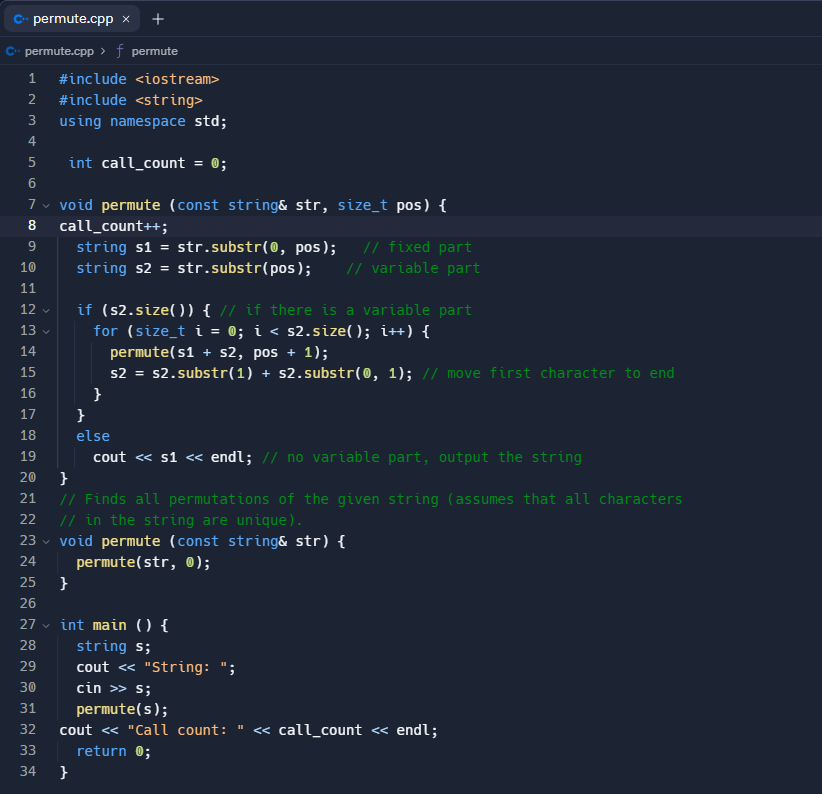This screenshot has height=794, width=822.
Task: Click 'int main () {' line
Action: [x=114, y=625]
